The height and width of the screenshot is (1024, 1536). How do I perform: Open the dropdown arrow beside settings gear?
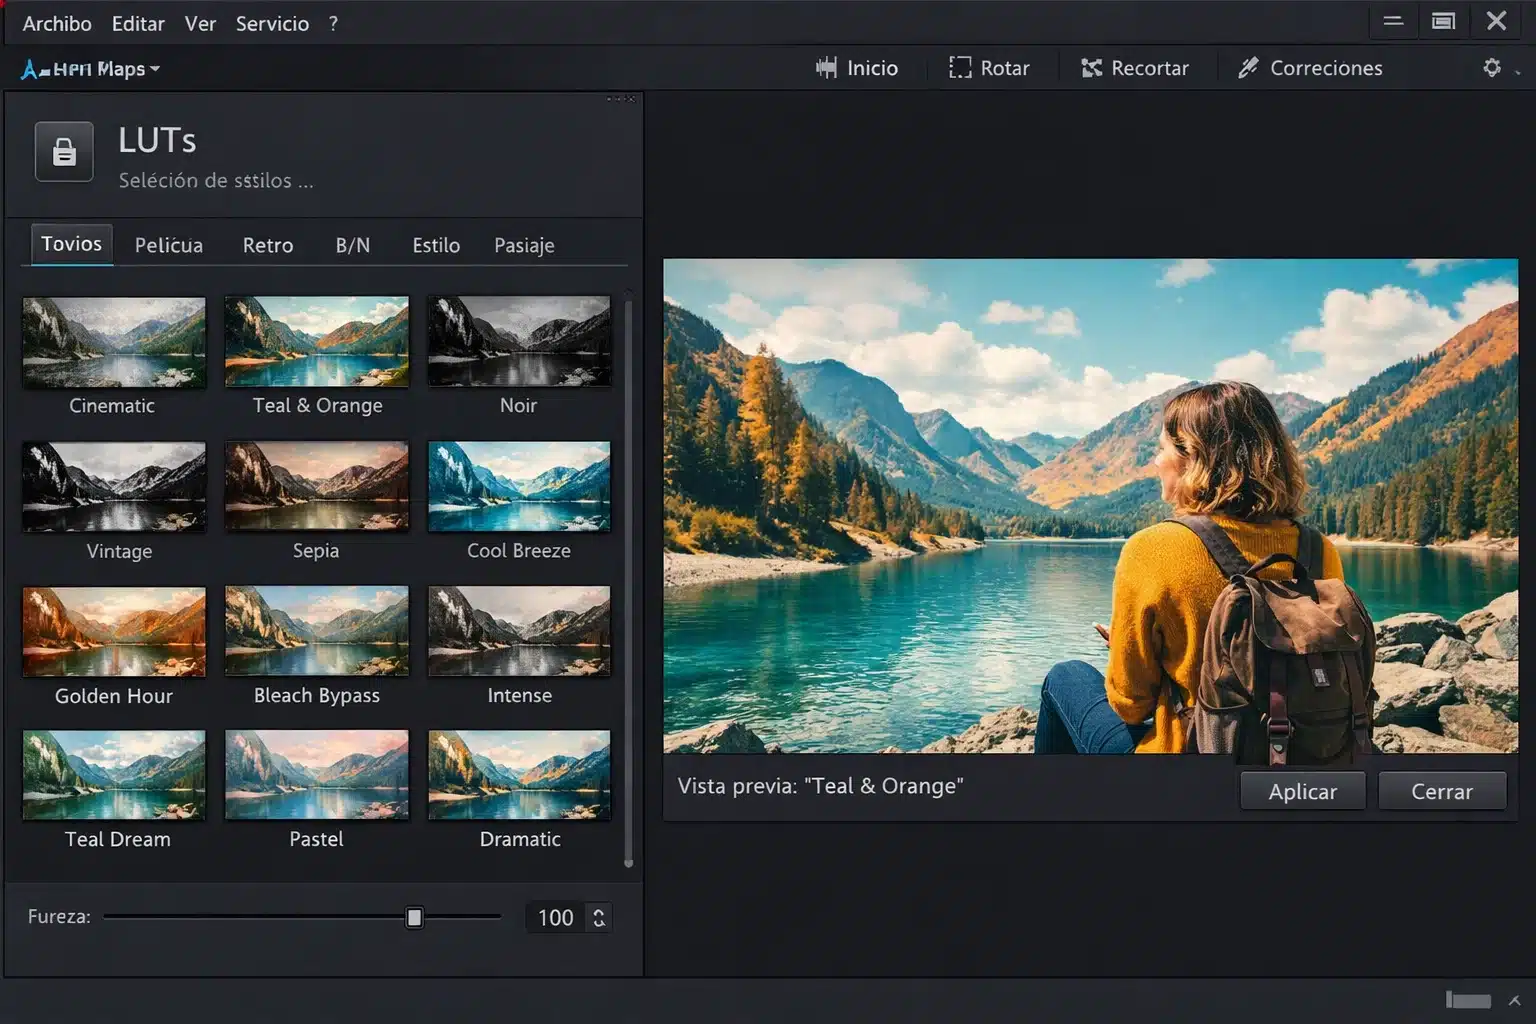pyautogui.click(x=1518, y=72)
